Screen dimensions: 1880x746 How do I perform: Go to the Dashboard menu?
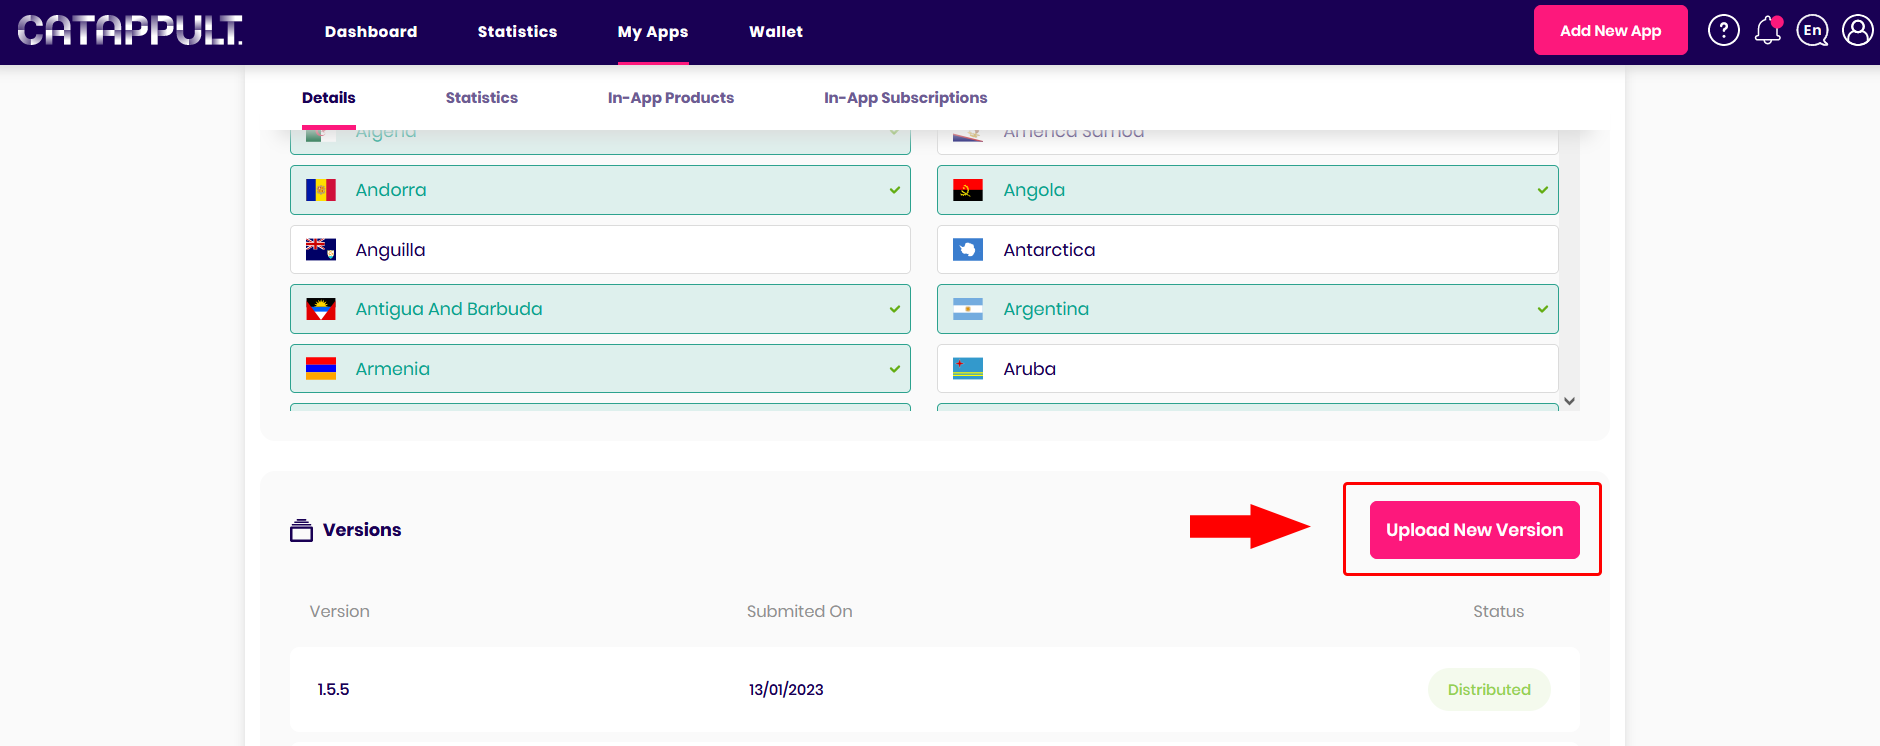(371, 32)
